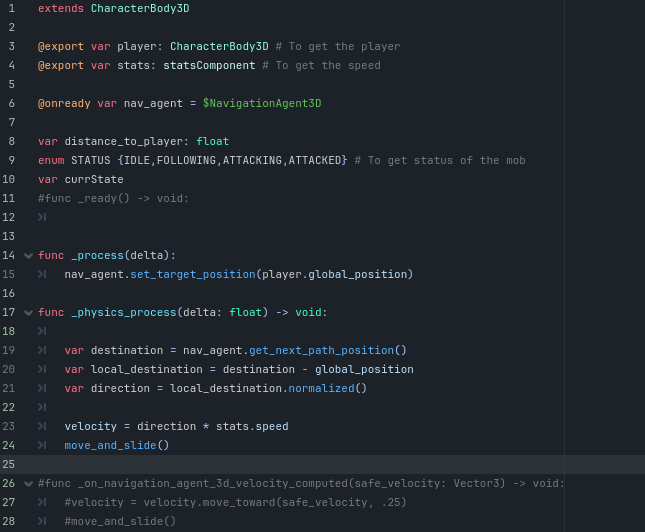Click the get_next_path_position method call
Screen dimensions: 645x532
pyautogui.click(x=321, y=351)
